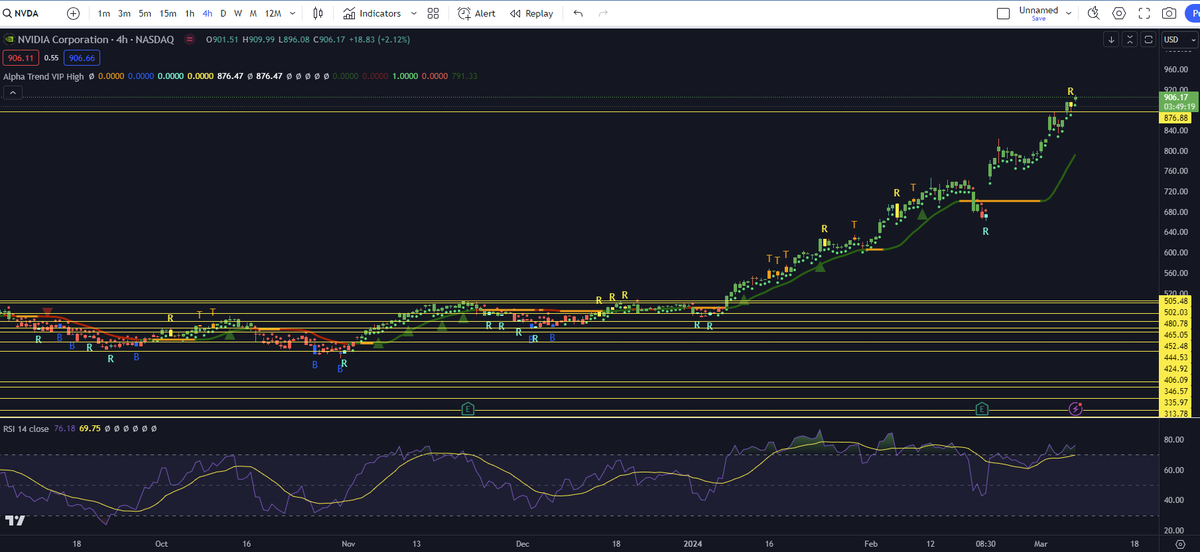1200x552 pixels.
Task: Collapse the indicator legend chevron
Action: 13,92
